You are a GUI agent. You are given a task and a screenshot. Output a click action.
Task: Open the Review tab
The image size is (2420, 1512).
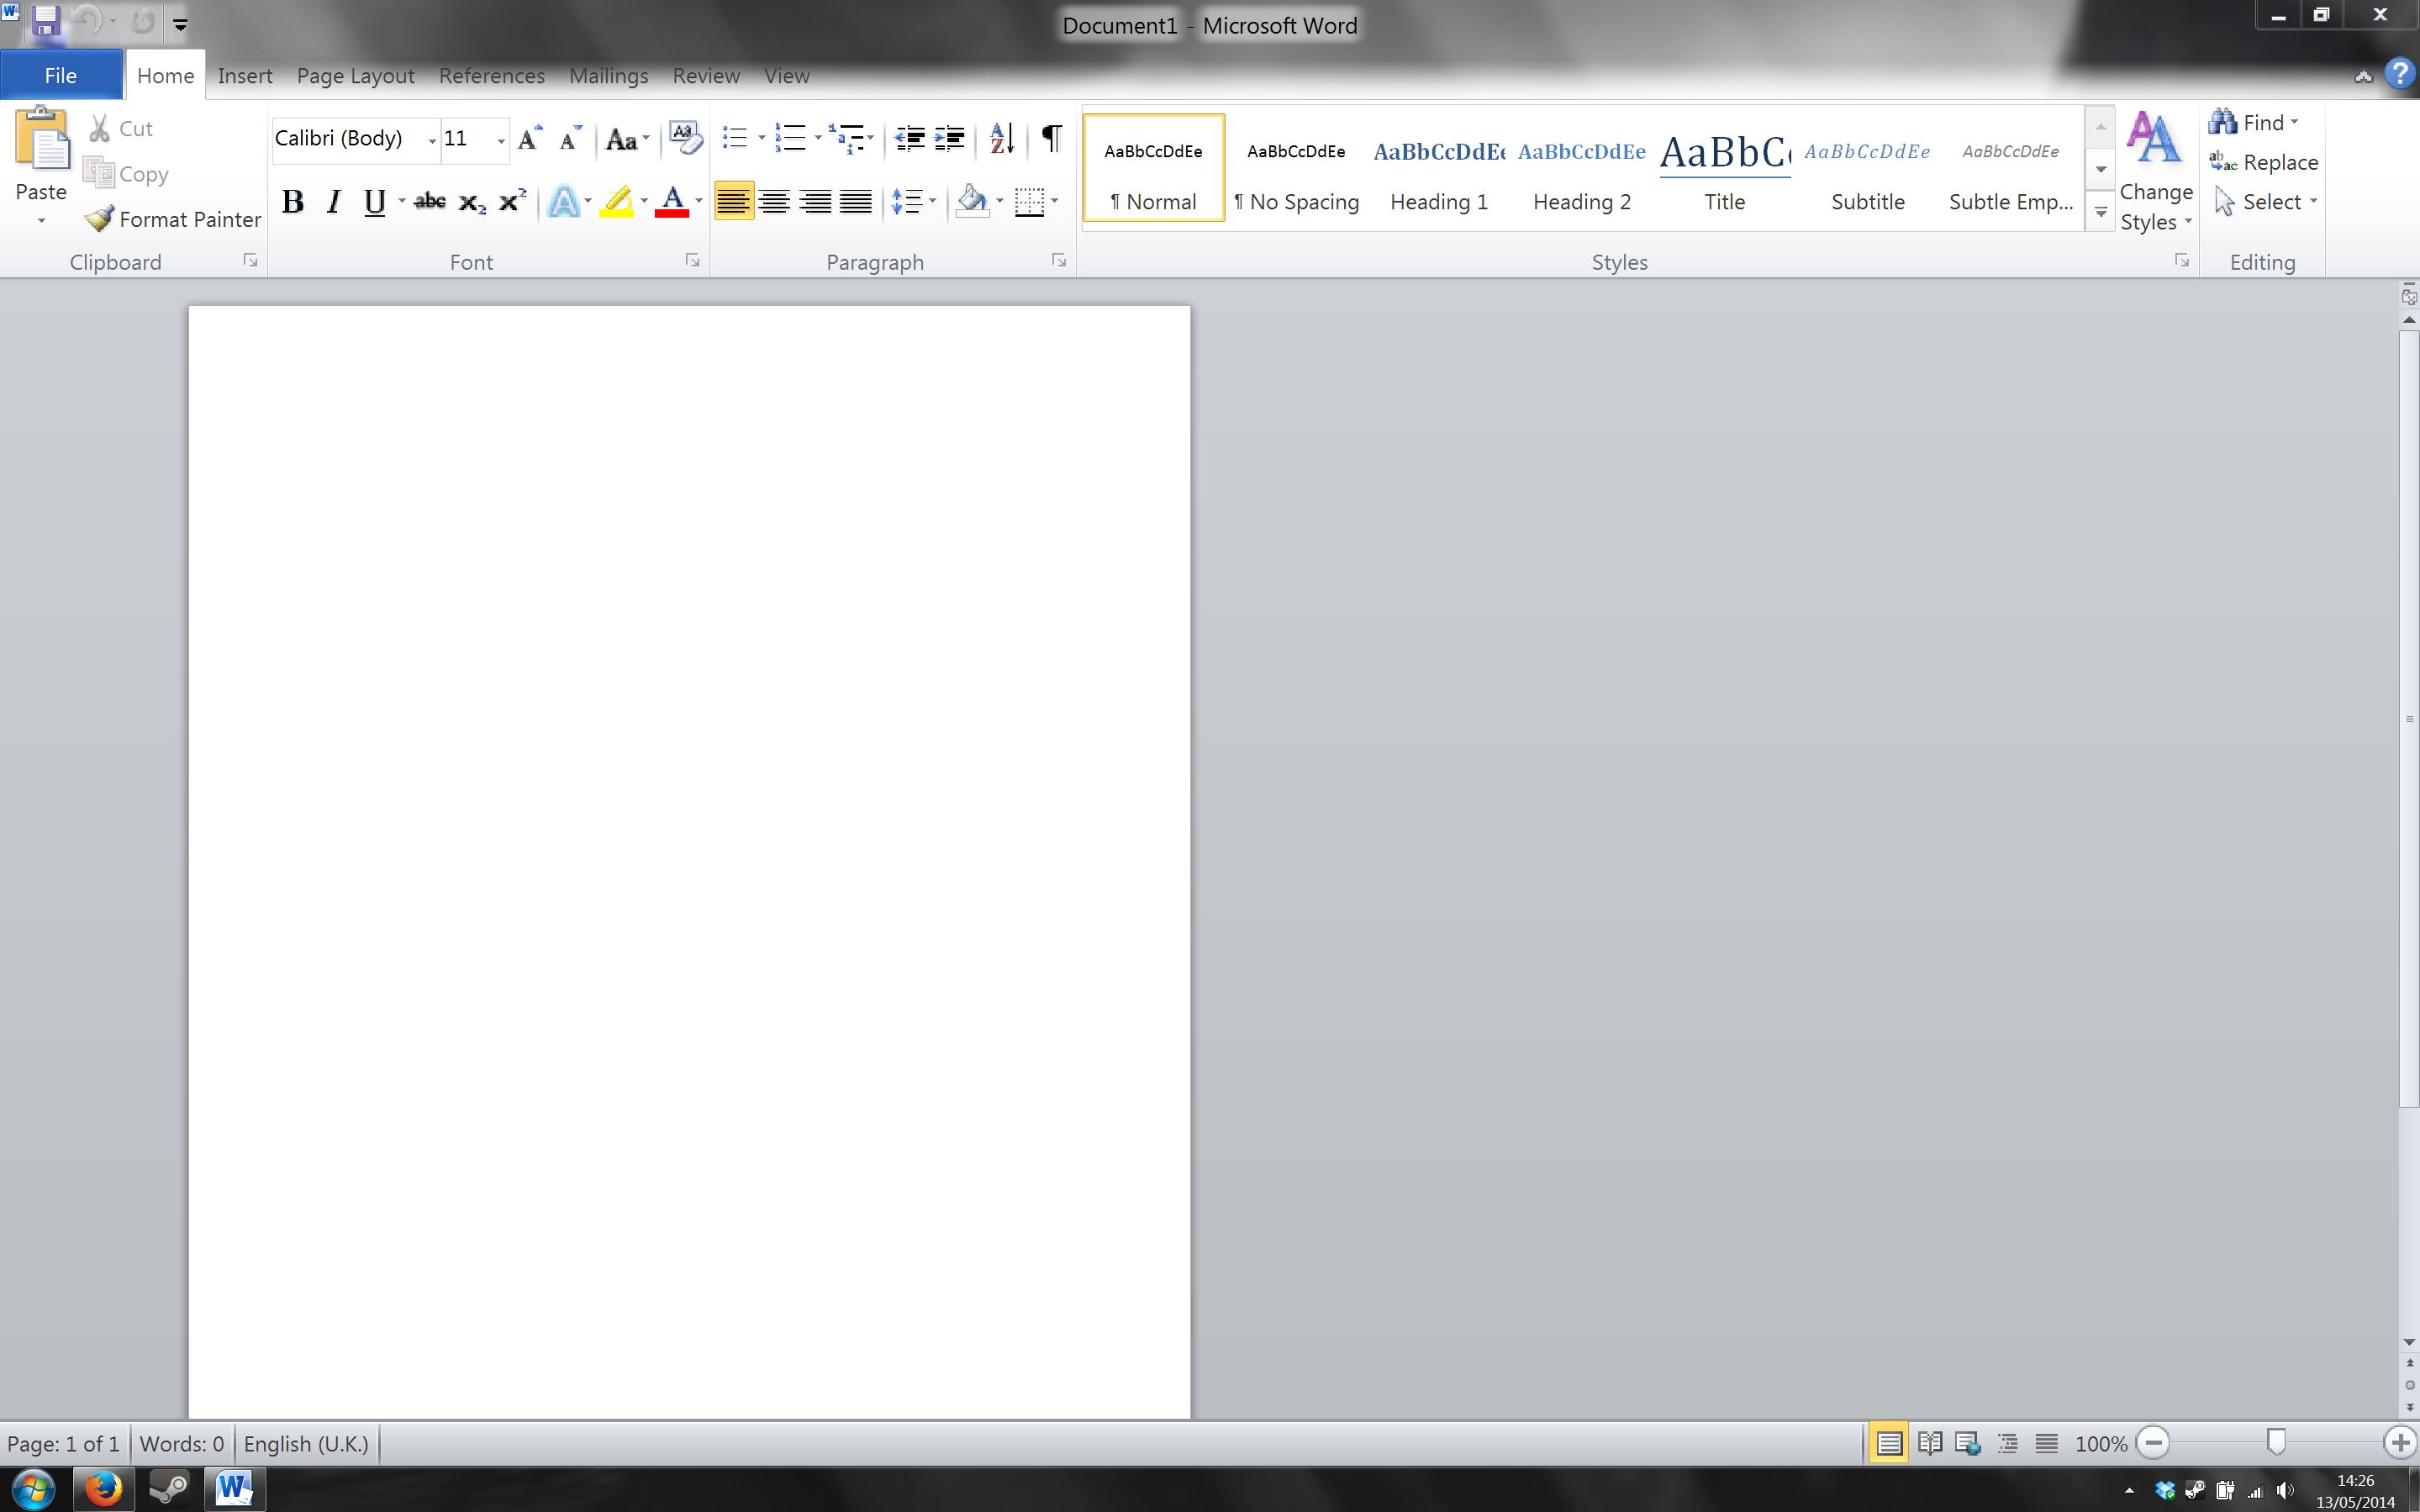point(706,76)
